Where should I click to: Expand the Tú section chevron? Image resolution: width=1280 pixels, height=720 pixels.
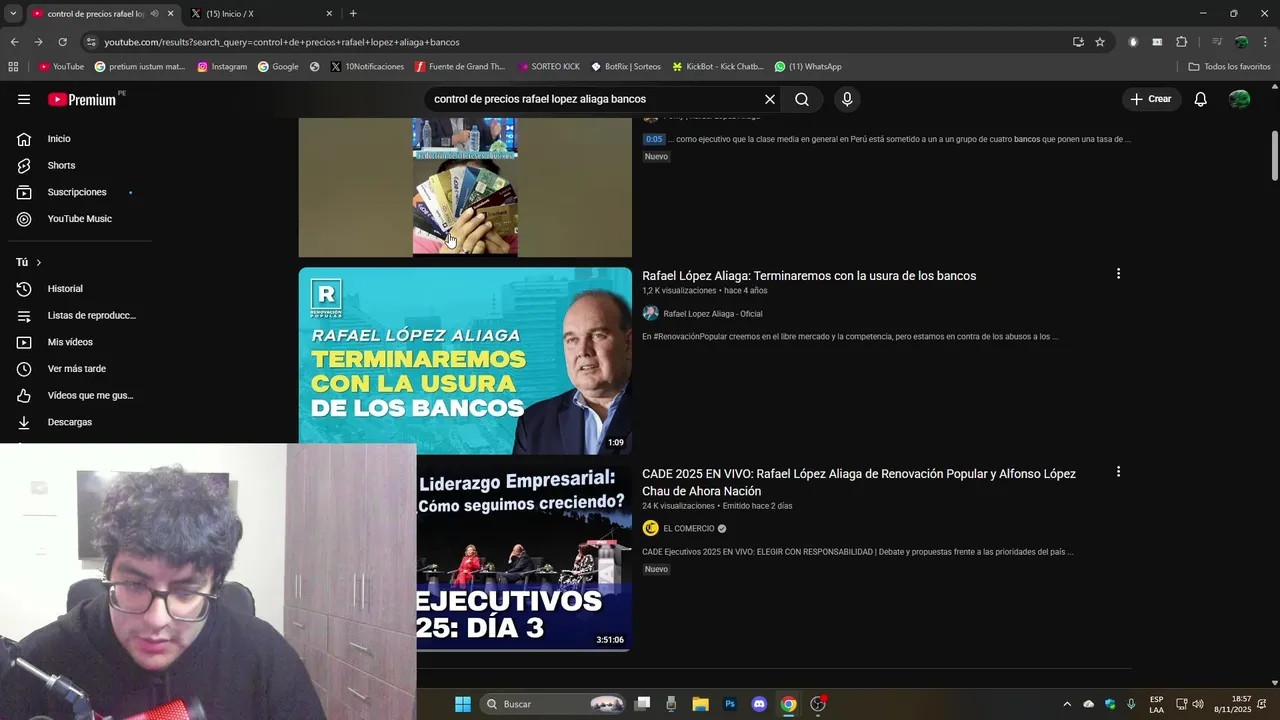pos(38,262)
